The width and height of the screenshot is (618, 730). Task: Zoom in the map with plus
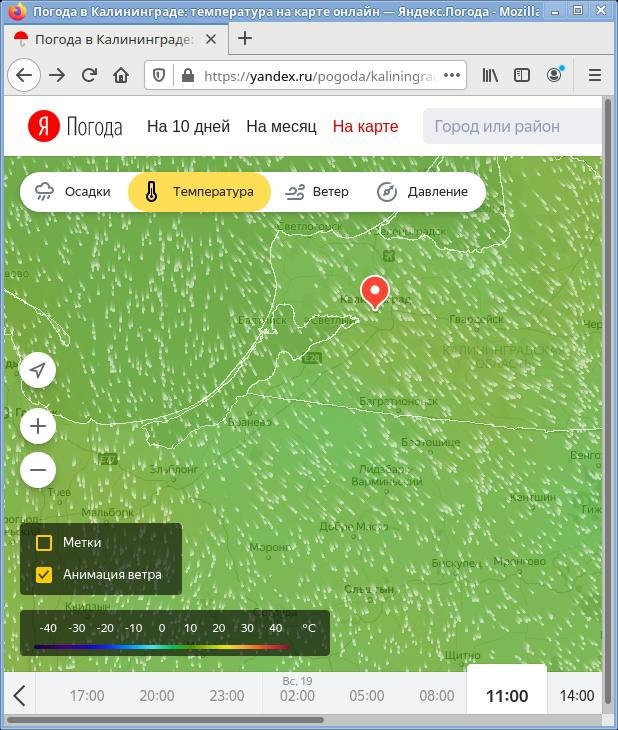pos(38,426)
